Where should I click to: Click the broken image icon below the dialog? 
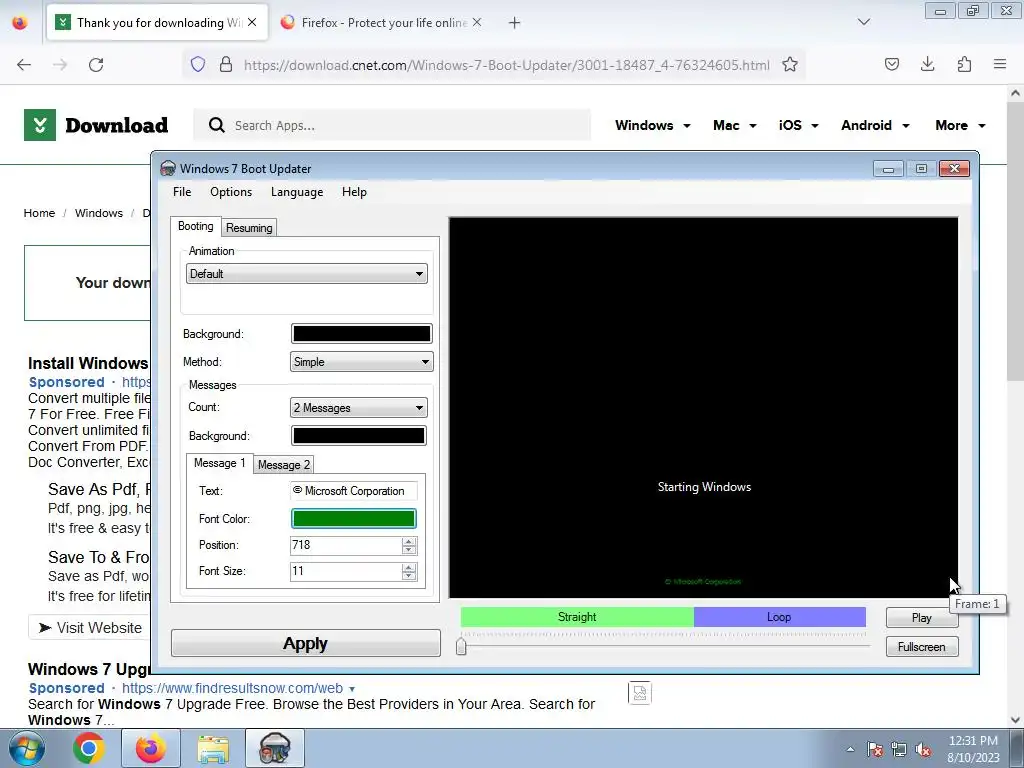point(640,693)
